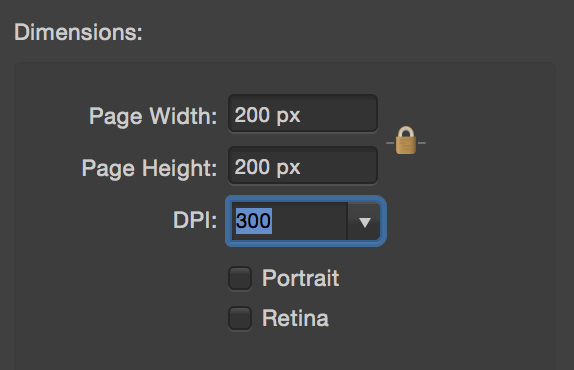Click the highlighted 300 value
574x370 pixels.
click(254, 221)
